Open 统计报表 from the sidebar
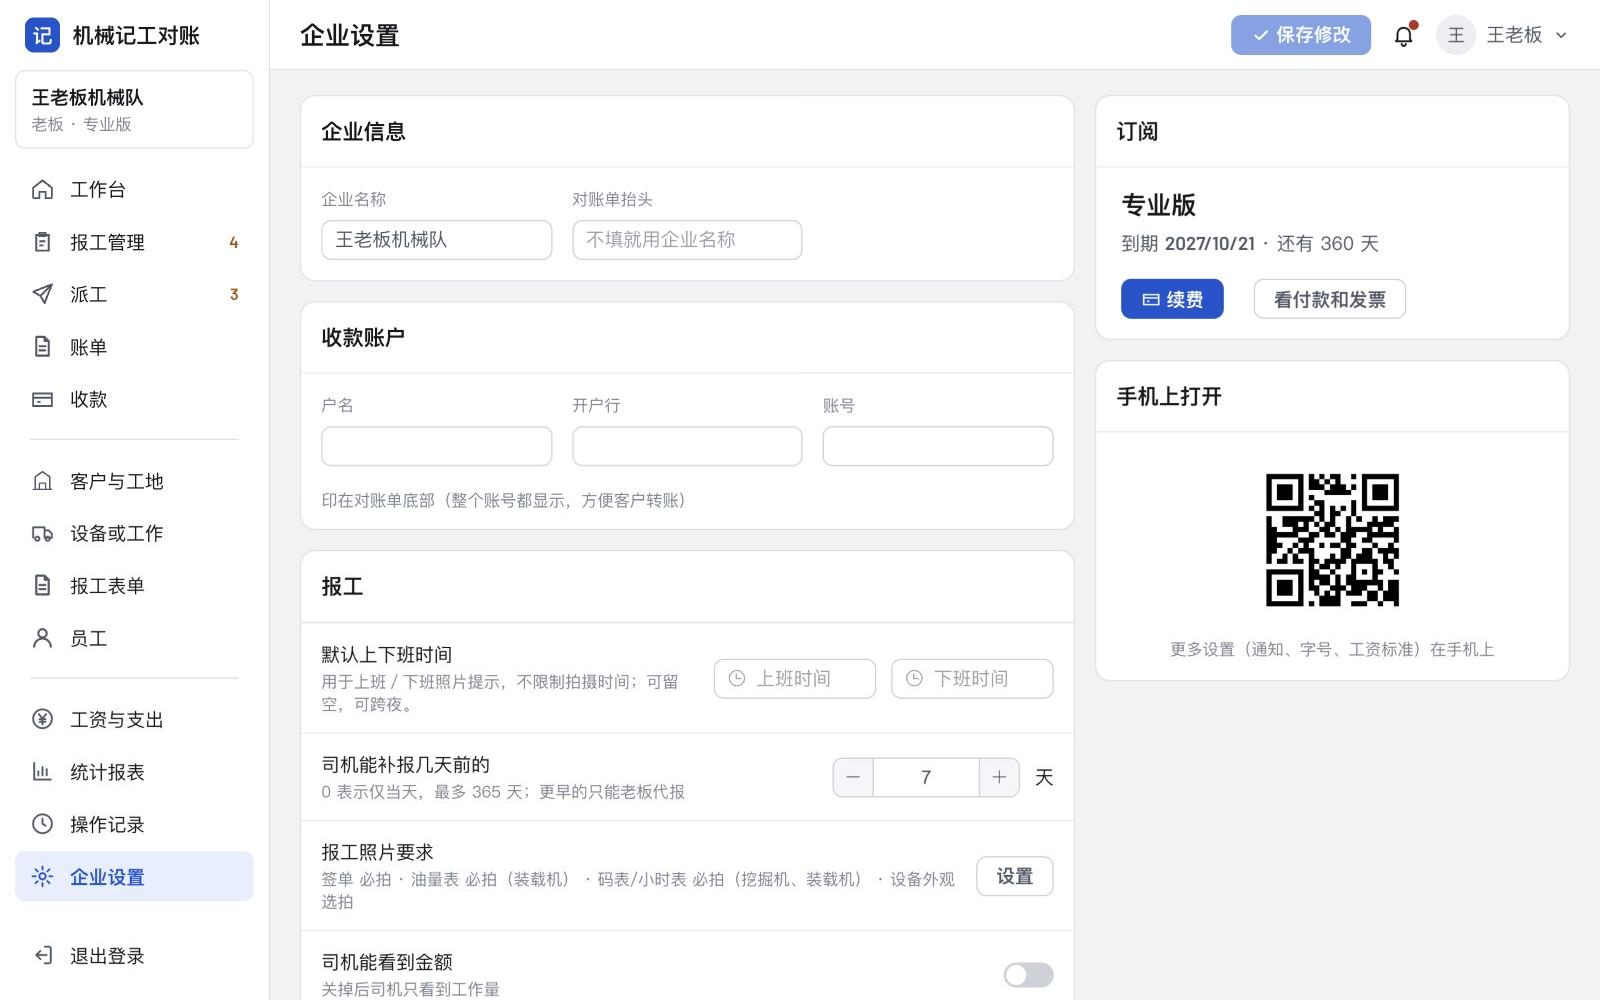 [x=134, y=772]
